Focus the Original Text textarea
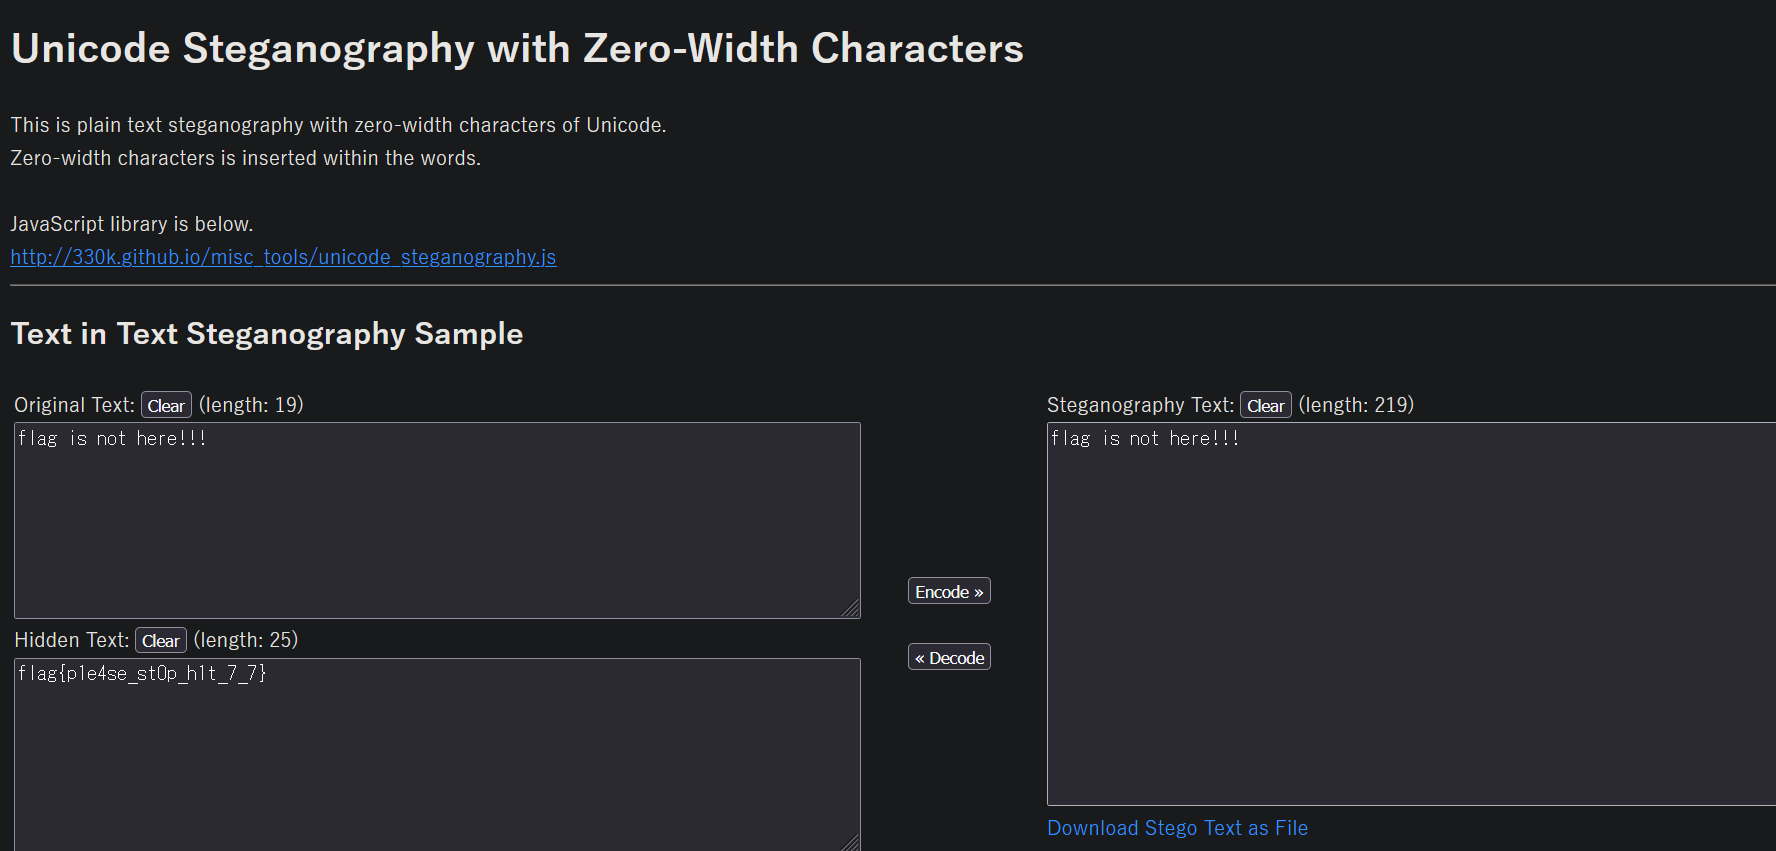1776x851 pixels. point(437,530)
